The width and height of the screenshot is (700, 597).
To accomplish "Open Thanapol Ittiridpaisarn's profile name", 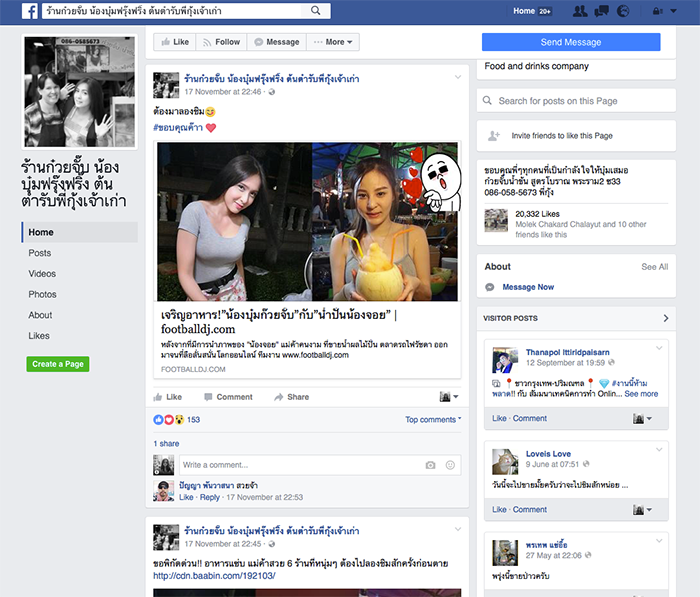I will (x=567, y=352).
